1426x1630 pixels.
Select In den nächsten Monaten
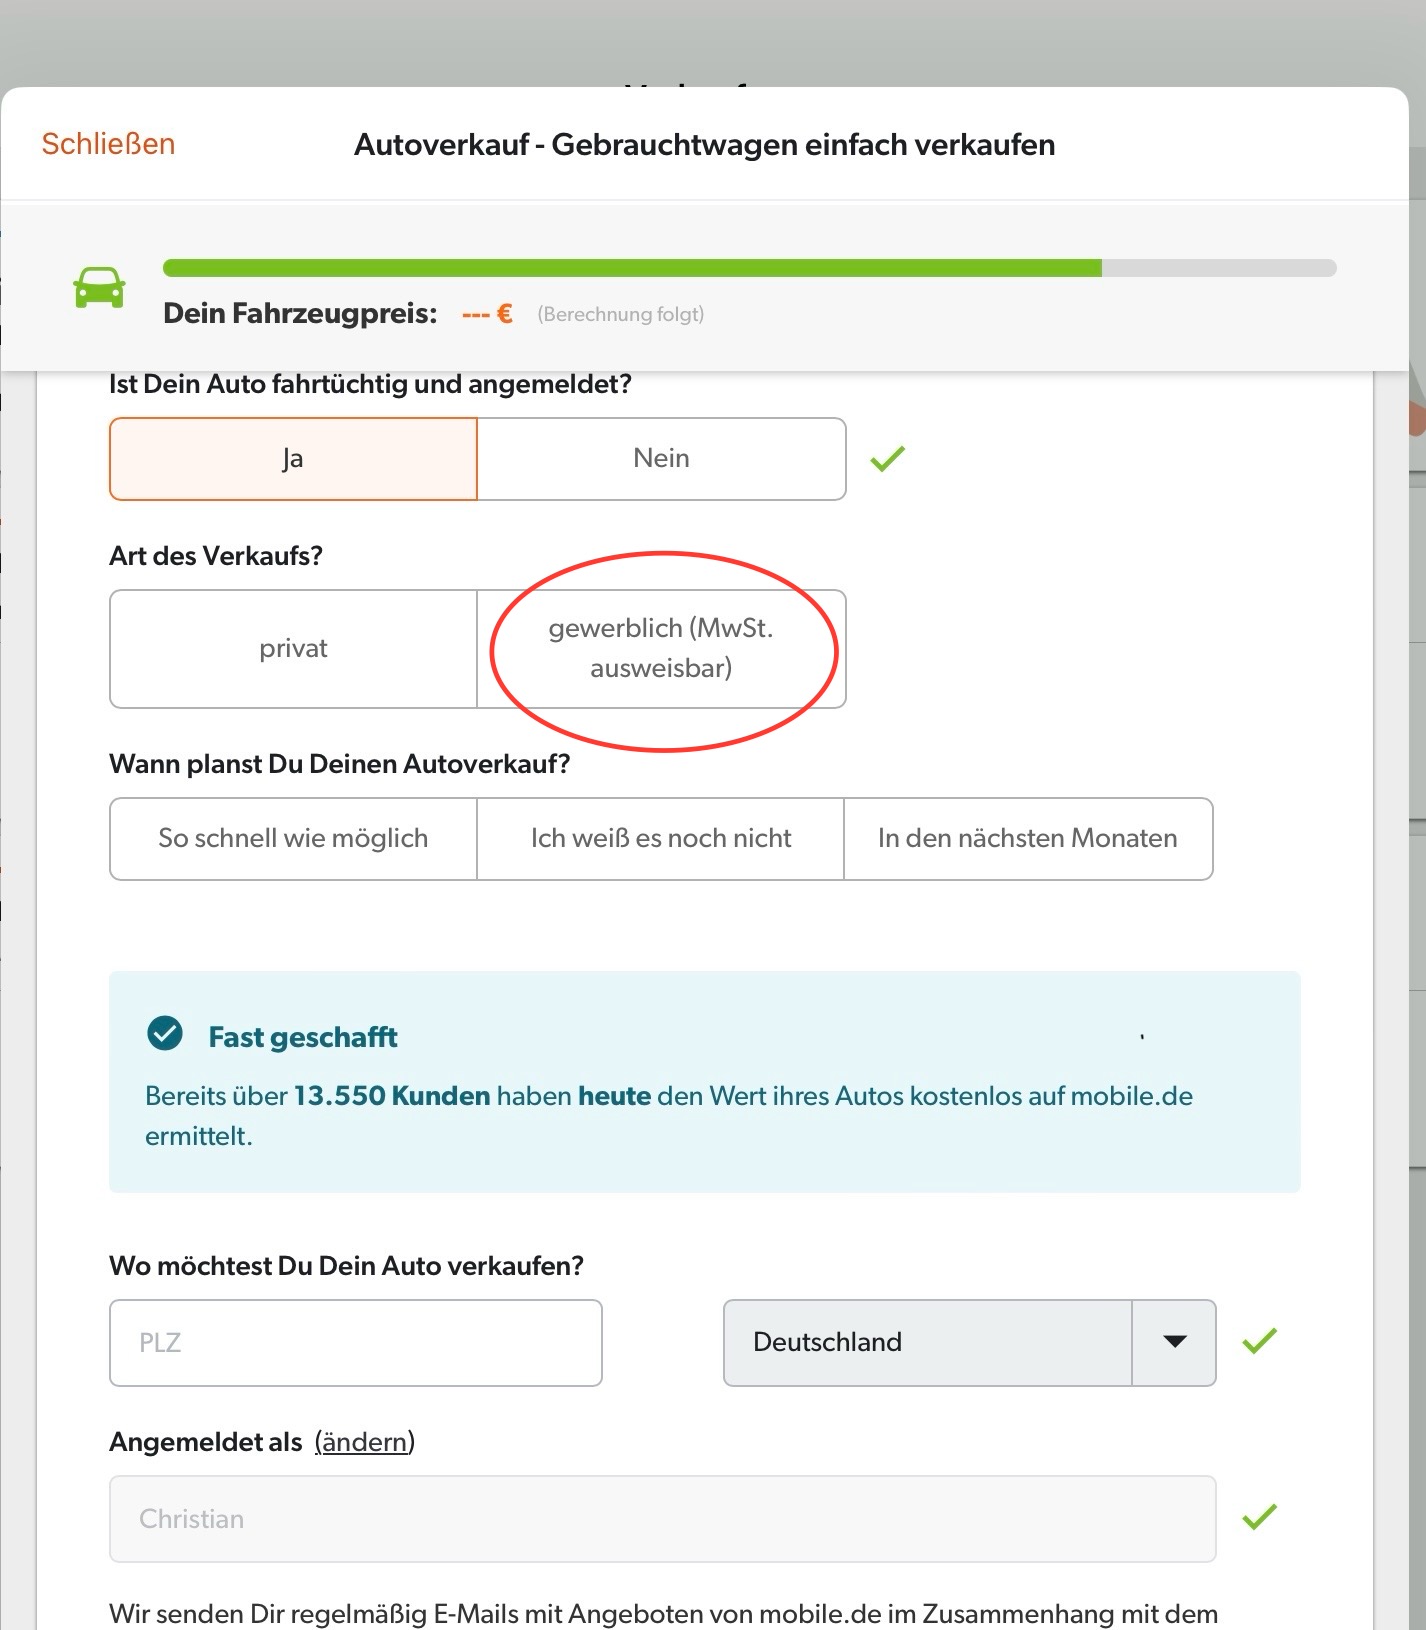tap(1028, 839)
